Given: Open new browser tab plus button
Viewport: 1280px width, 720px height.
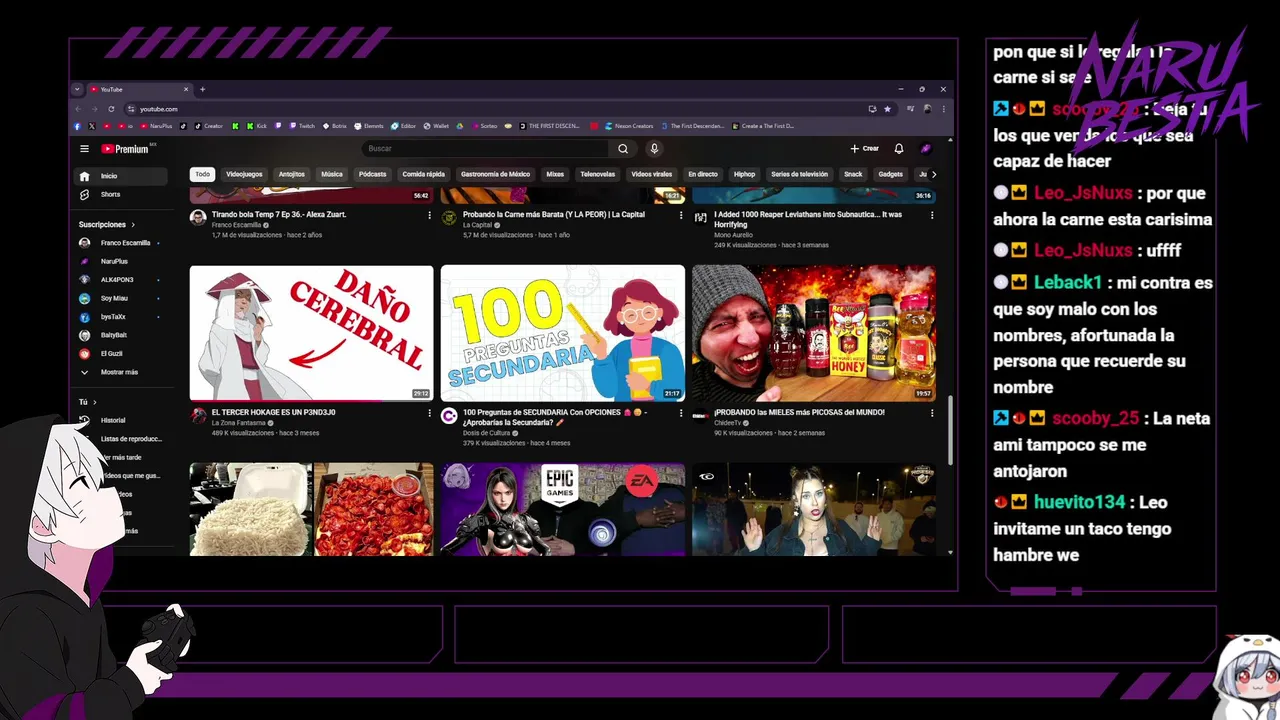Looking at the screenshot, I should [202, 89].
